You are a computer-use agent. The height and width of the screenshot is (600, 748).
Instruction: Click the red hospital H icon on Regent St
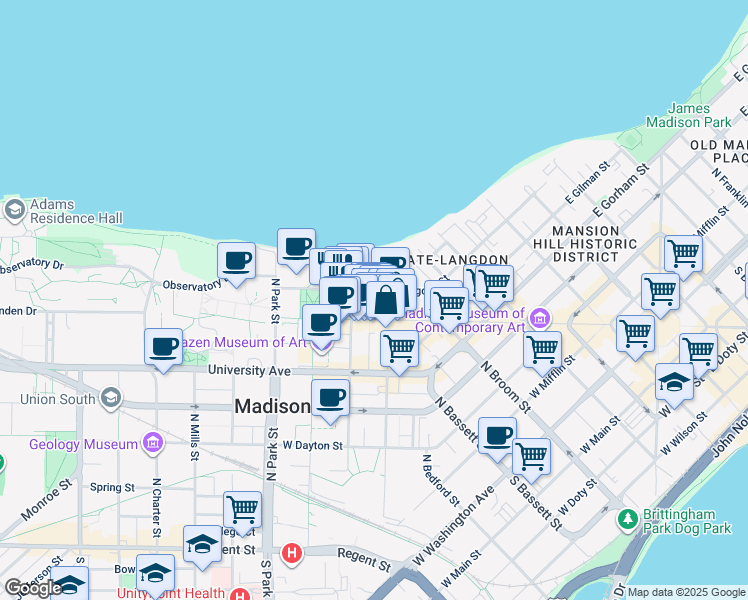[x=292, y=554]
